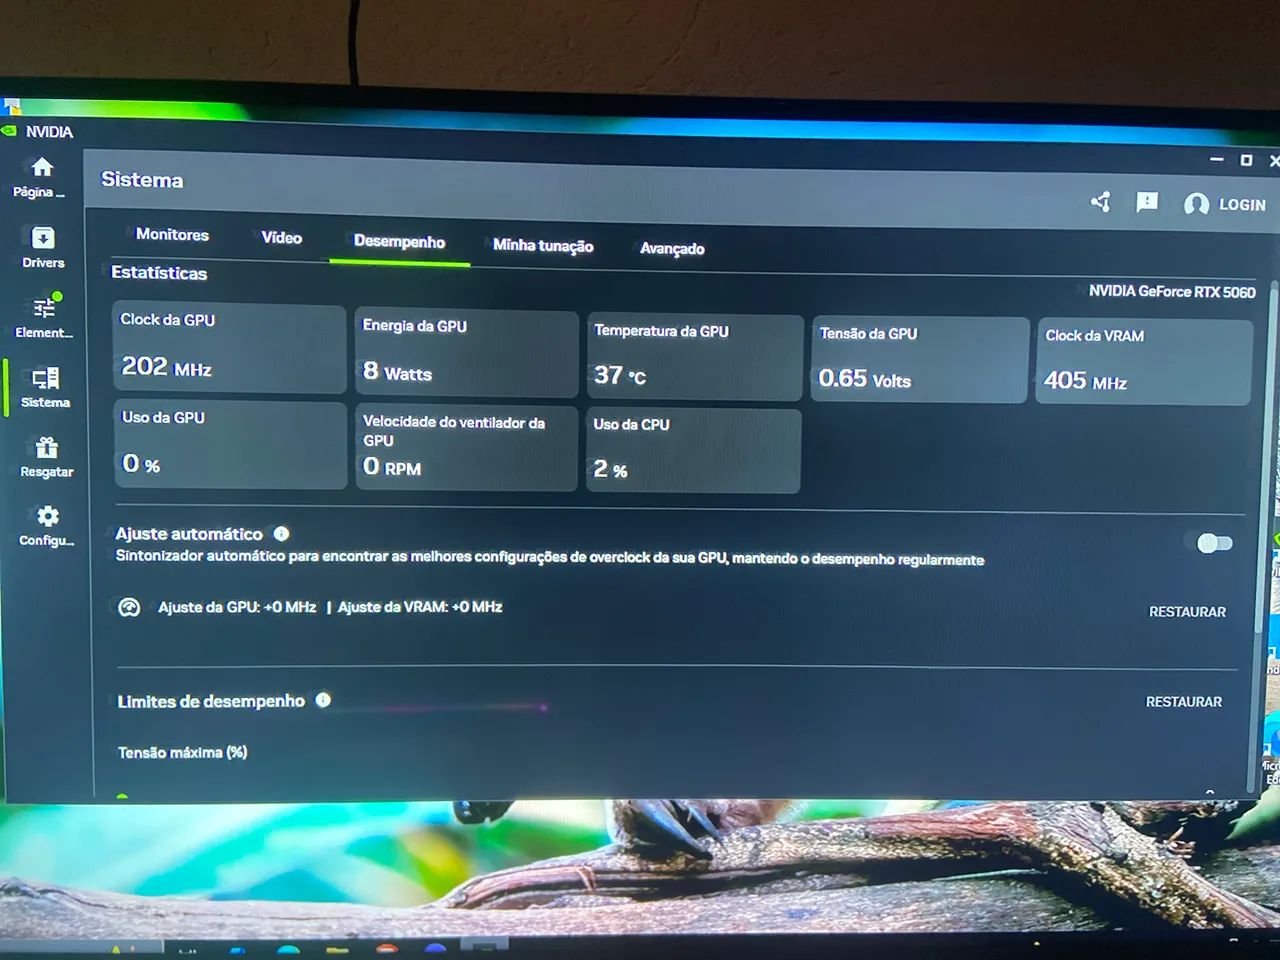
Task: Click the feedback notification icon
Action: pos(1147,202)
